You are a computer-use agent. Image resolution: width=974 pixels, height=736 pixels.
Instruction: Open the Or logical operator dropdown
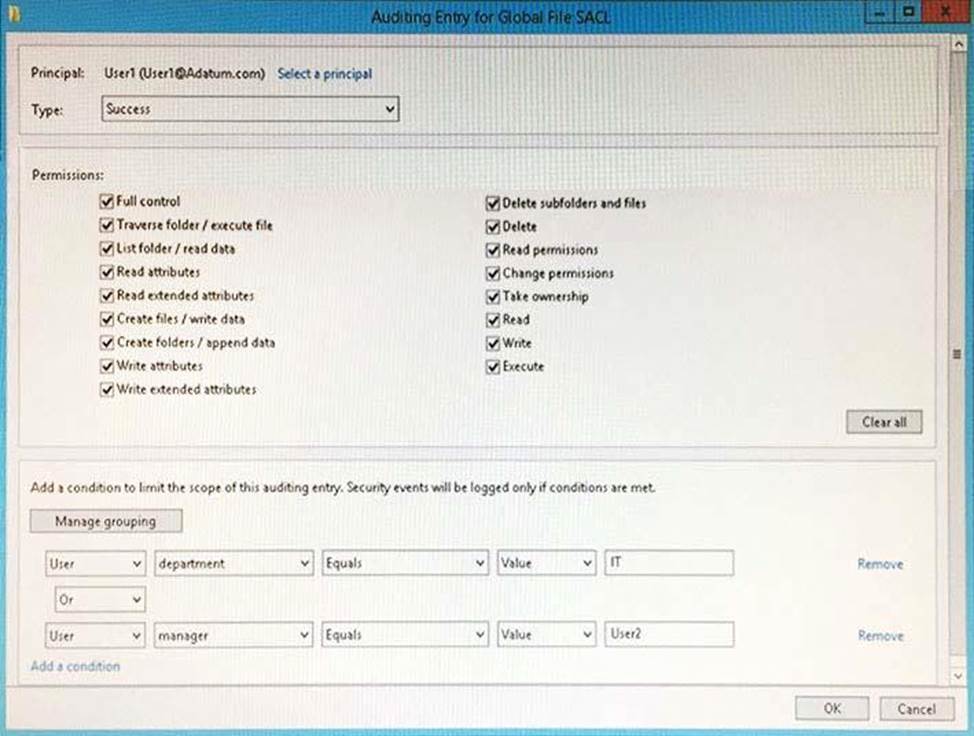99,600
